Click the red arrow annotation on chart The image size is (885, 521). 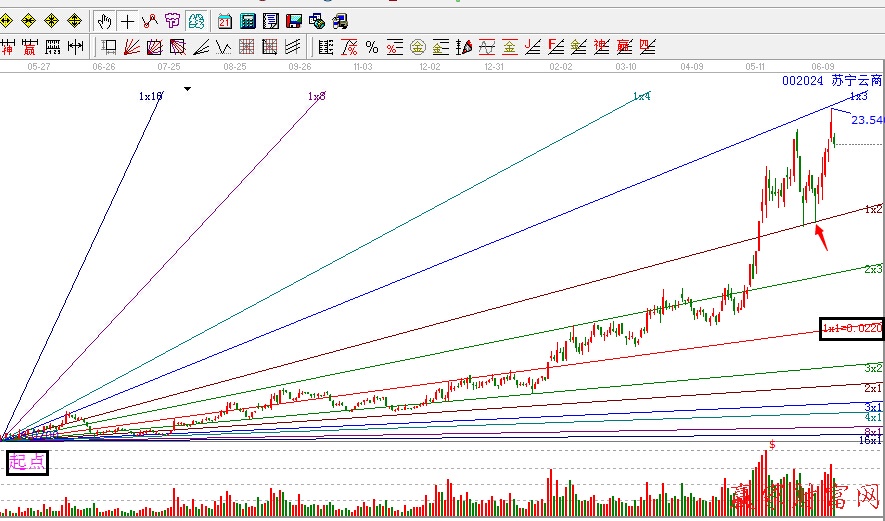point(823,237)
